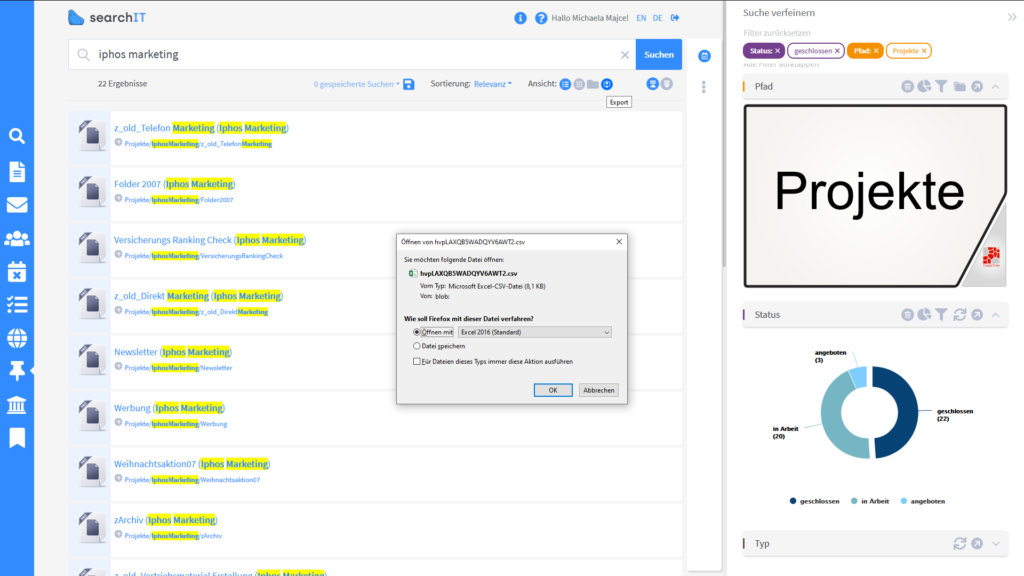Click the three-dot more options icon
Viewport: 1024px width, 576px height.
(703, 87)
